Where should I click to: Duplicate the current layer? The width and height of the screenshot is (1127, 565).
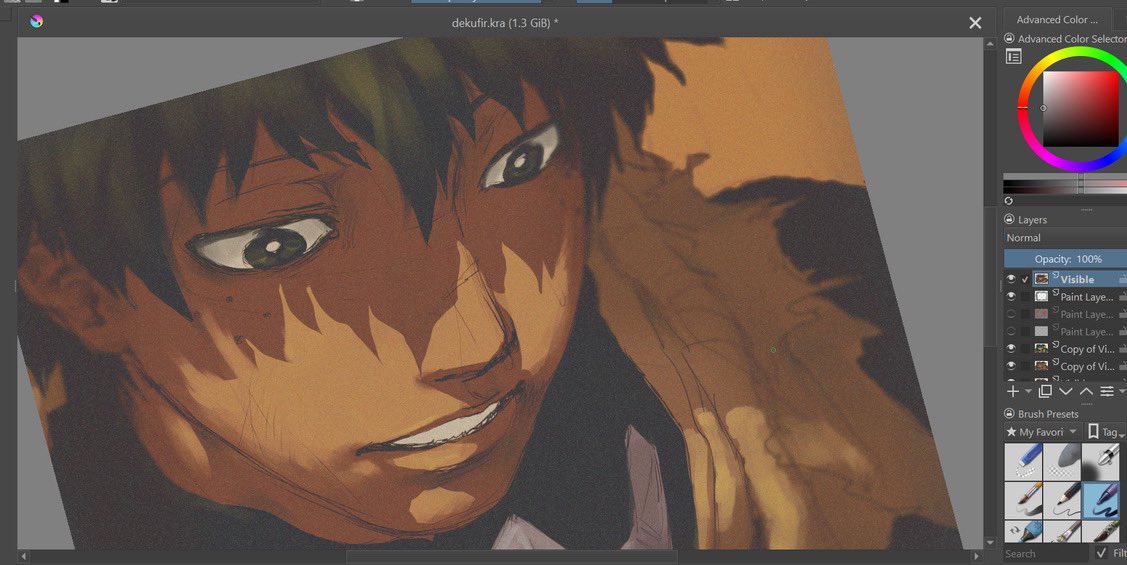click(1045, 391)
